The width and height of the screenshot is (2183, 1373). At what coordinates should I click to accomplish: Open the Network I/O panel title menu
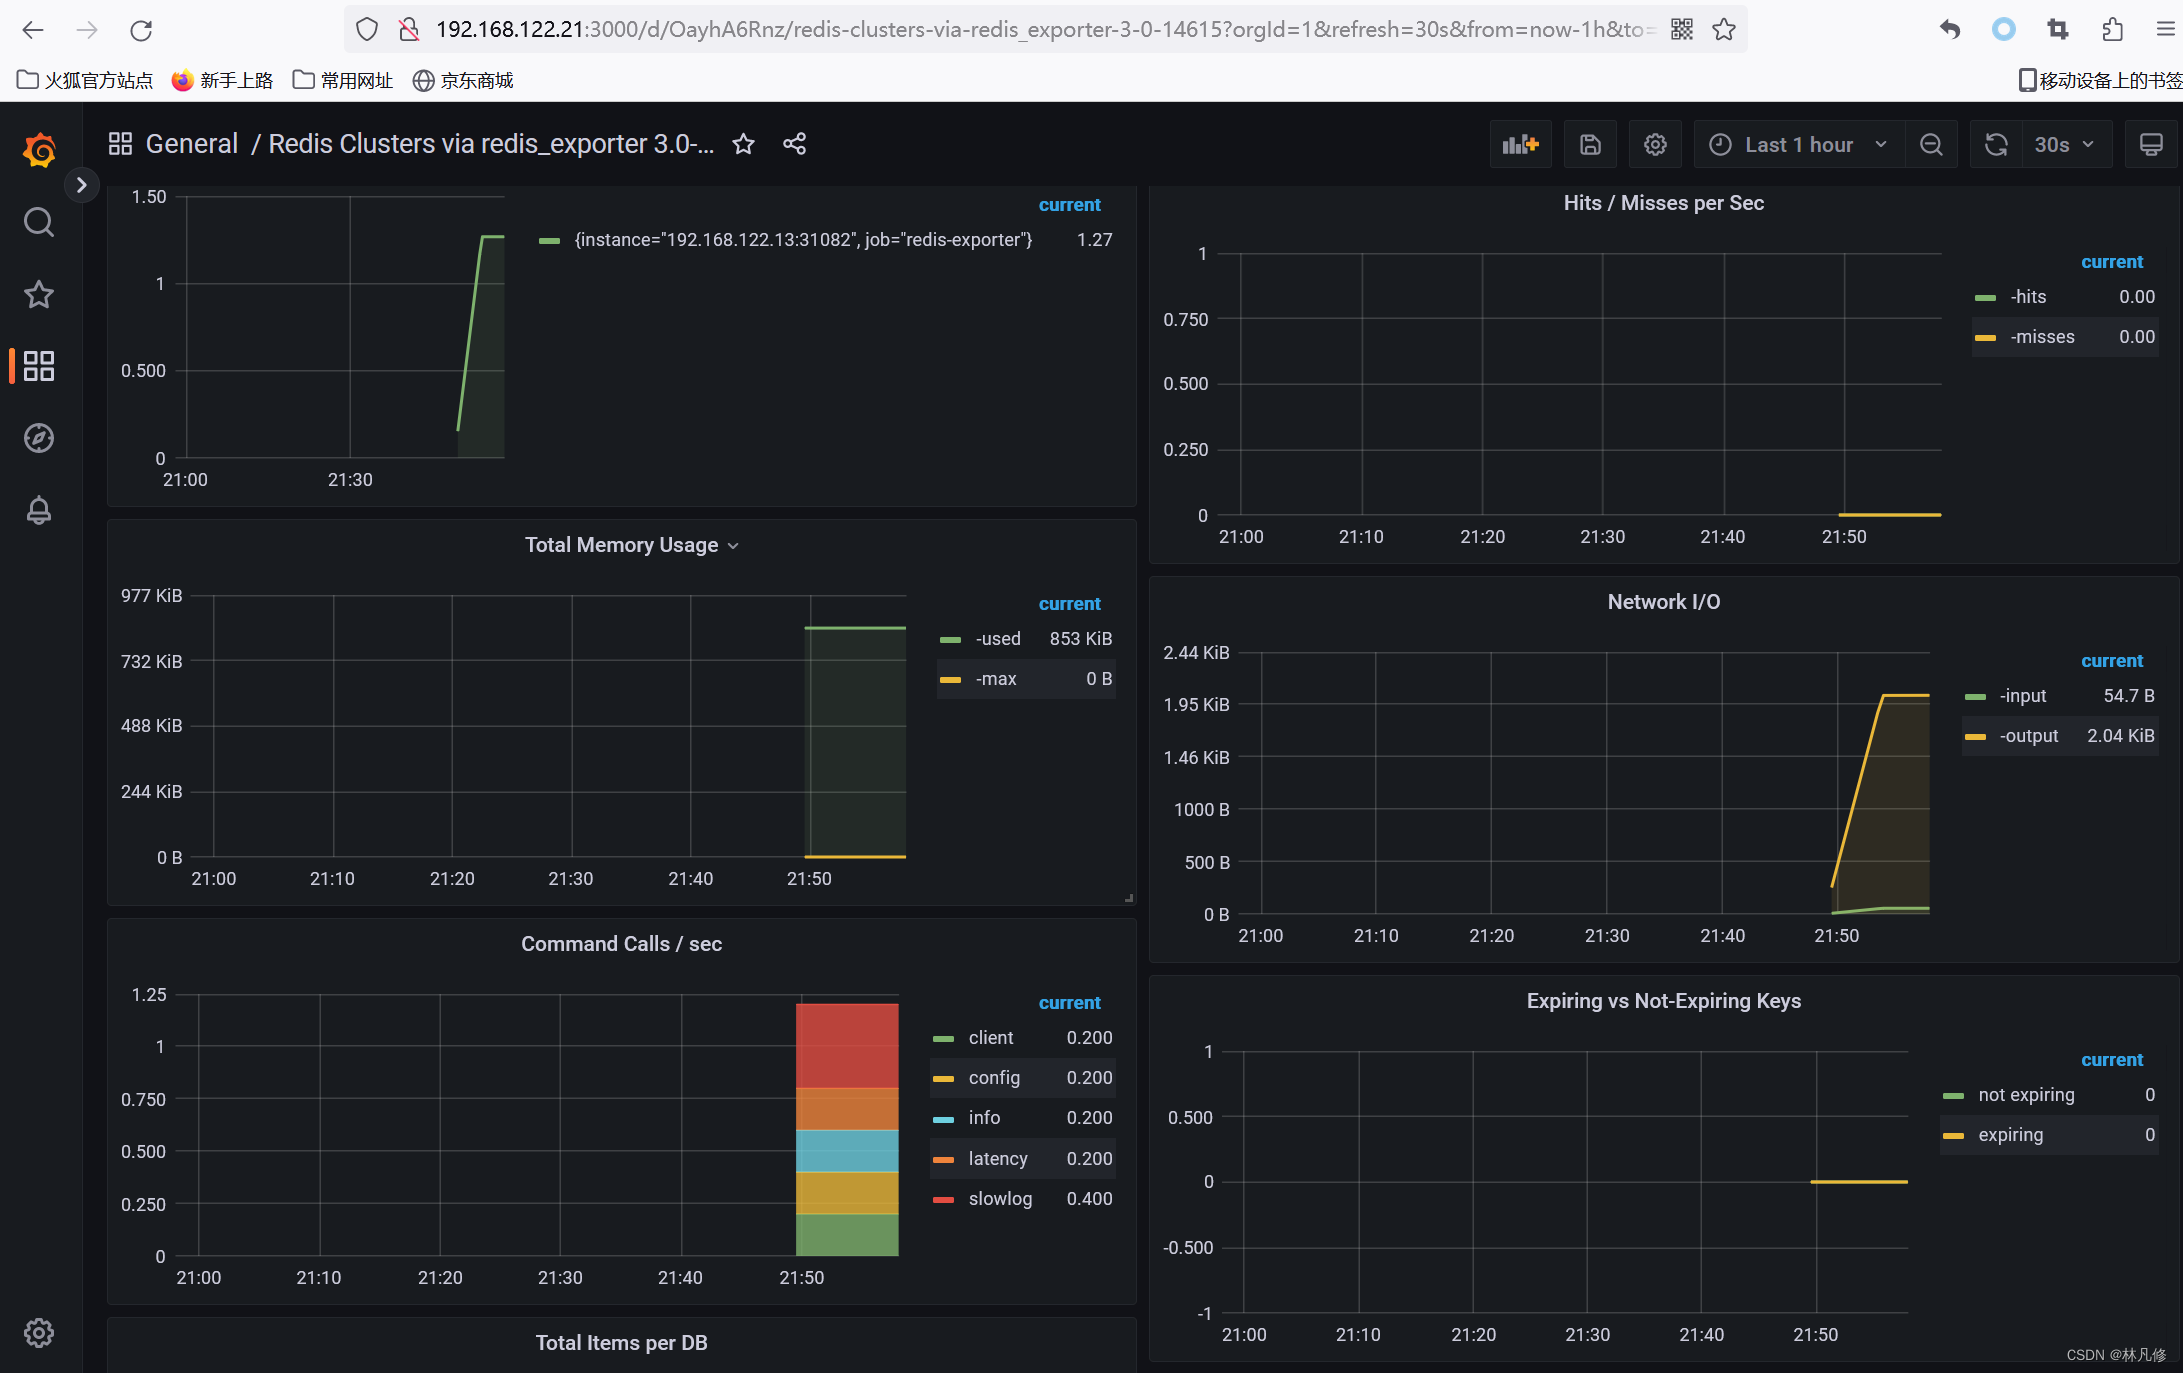click(x=1664, y=602)
